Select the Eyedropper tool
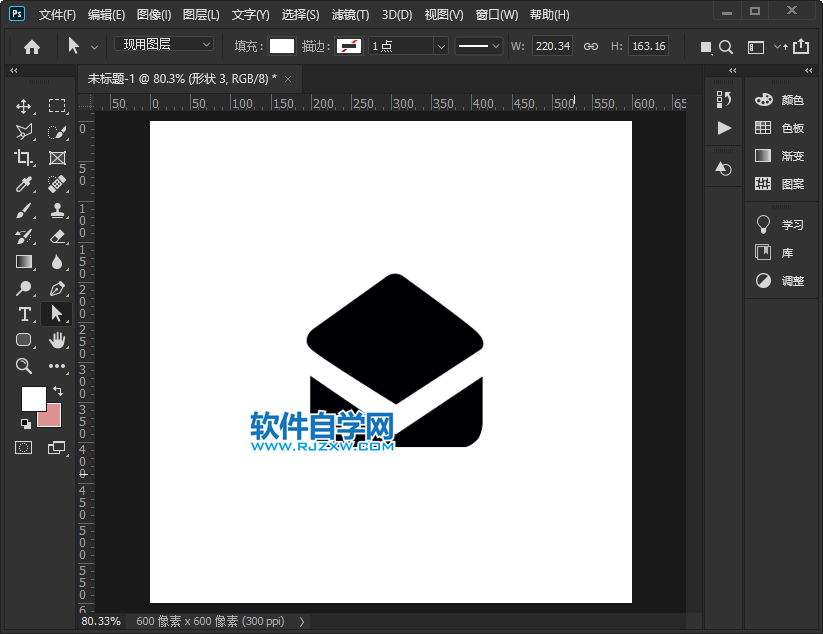This screenshot has height=634, width=823. point(24,184)
